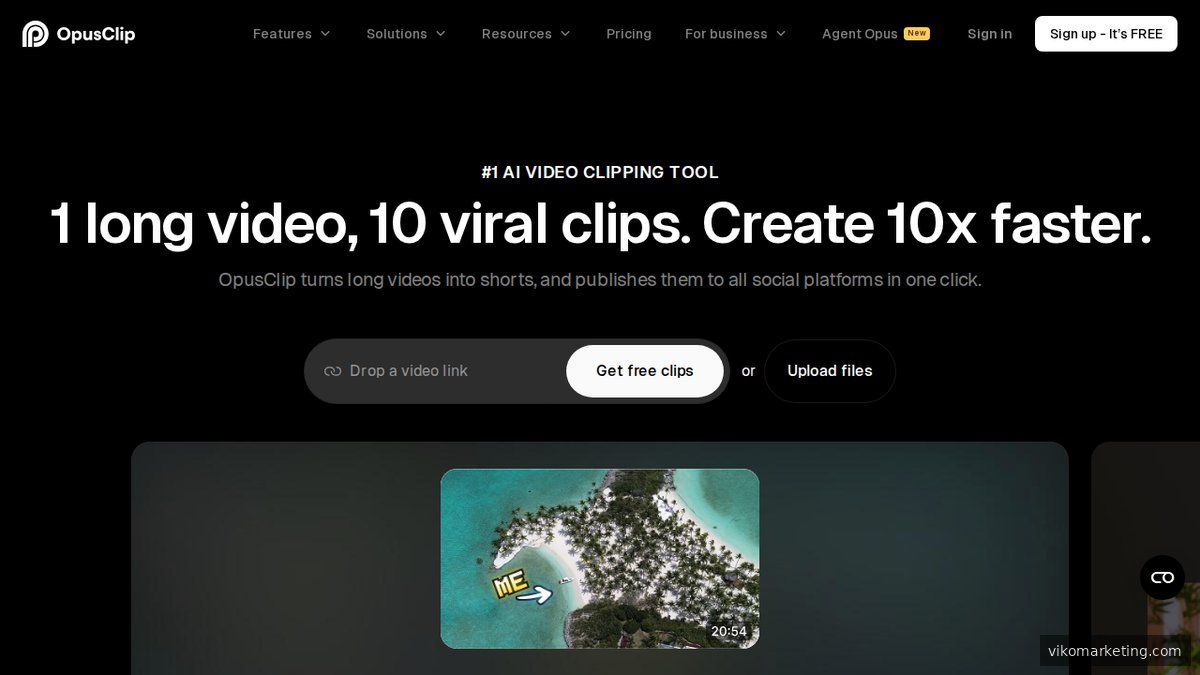The height and width of the screenshot is (675, 1200).
Task: Click the Features chevron arrow
Action: click(x=325, y=33)
